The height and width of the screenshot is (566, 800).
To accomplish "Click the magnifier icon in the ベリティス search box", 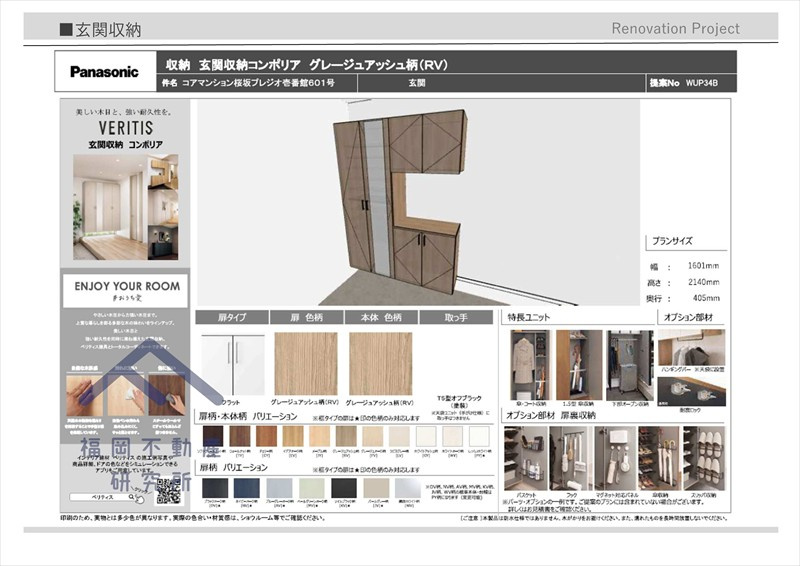I will point(132,497).
